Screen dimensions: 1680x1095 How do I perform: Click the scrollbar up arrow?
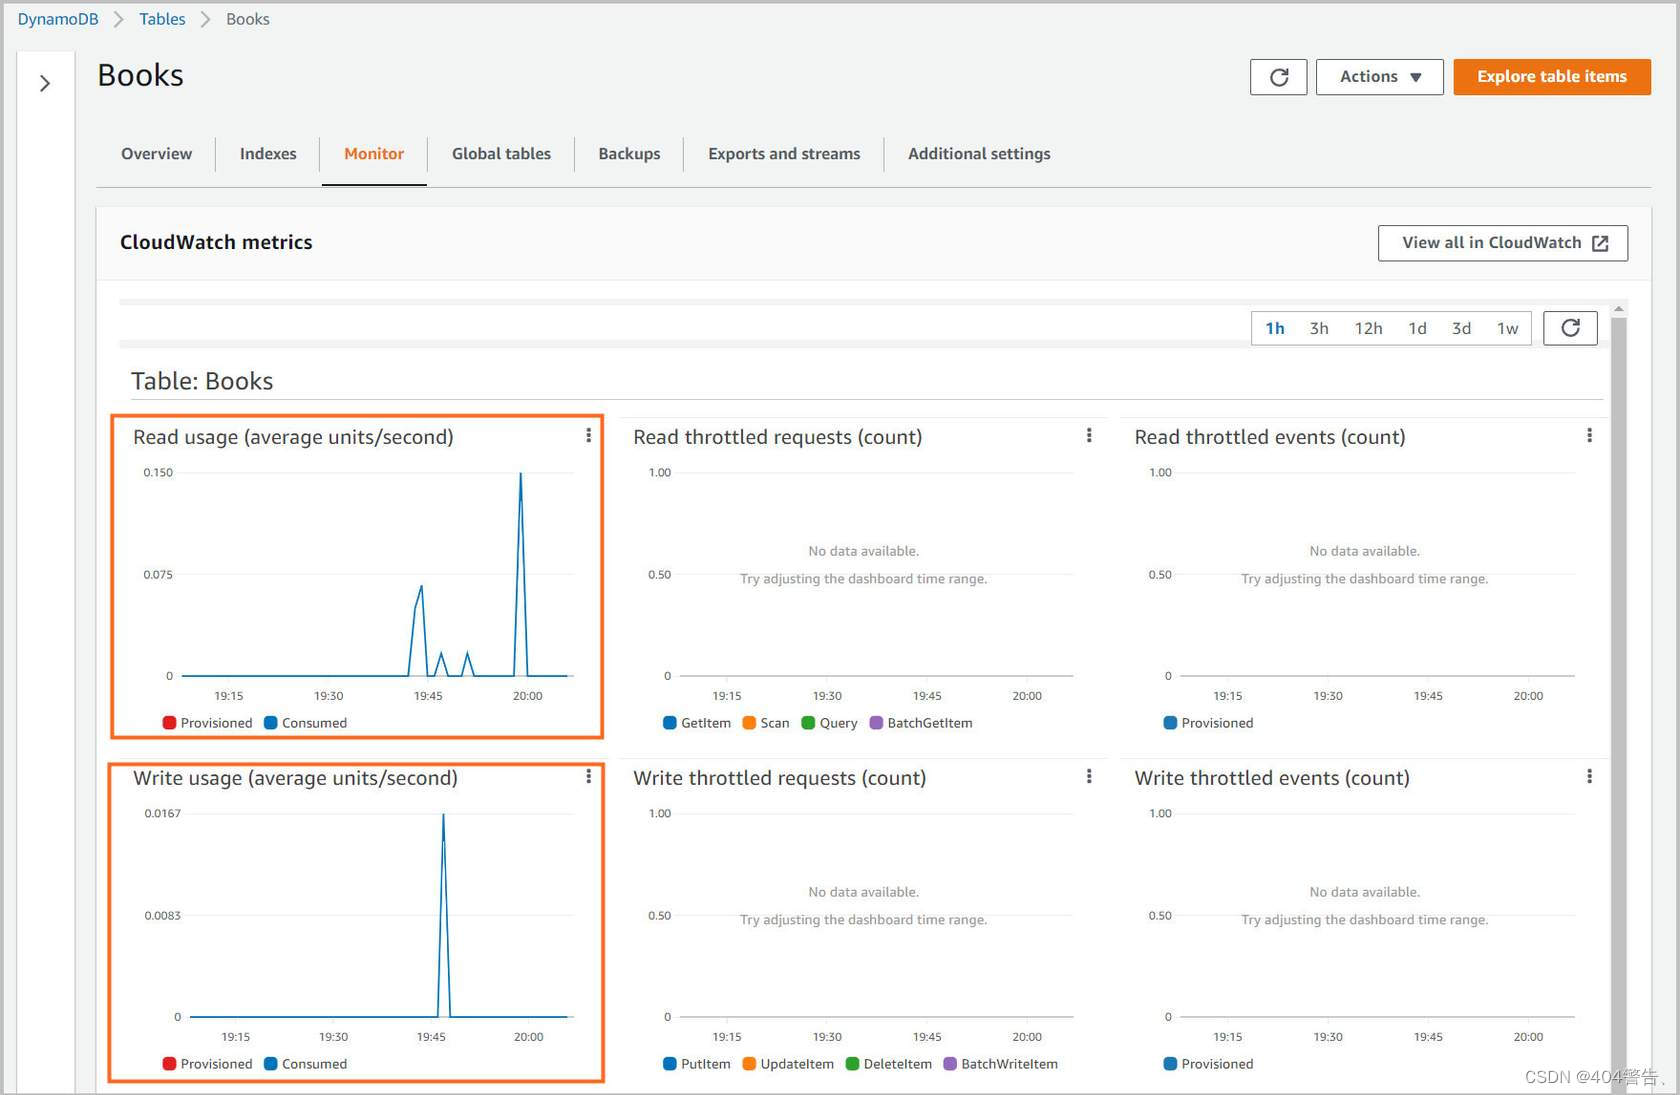click(1618, 309)
